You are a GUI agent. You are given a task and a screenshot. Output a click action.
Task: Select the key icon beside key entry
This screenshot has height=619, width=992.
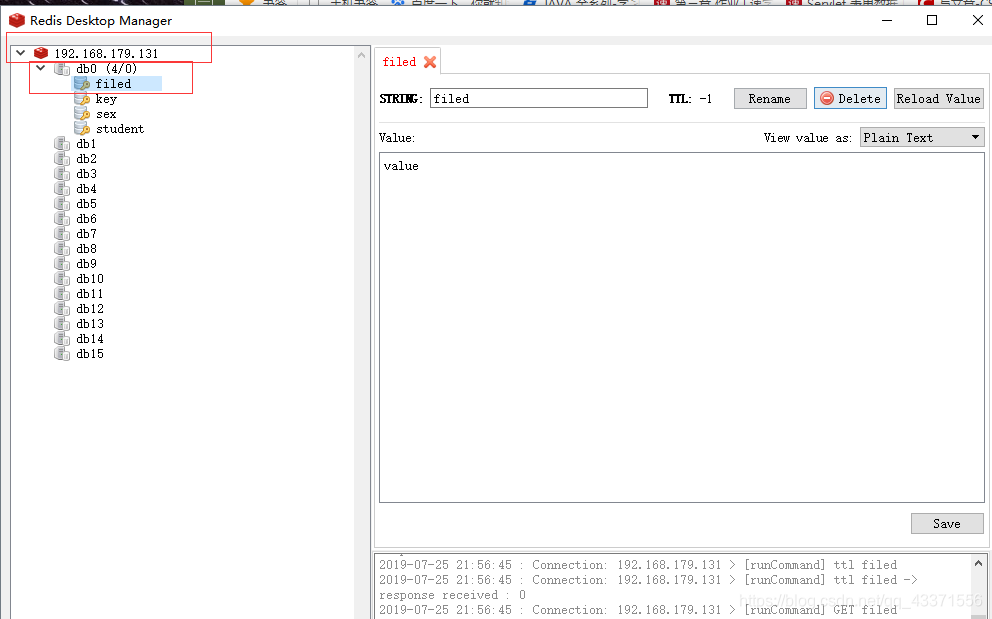(x=82, y=99)
